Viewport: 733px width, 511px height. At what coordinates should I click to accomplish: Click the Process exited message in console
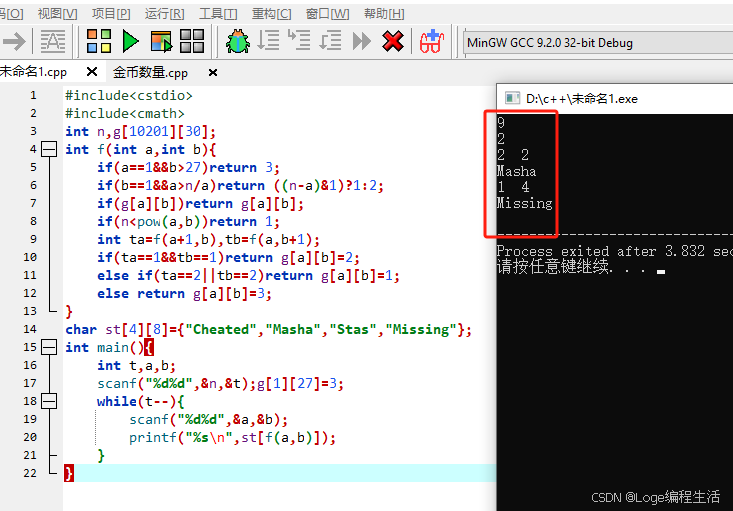615,251
